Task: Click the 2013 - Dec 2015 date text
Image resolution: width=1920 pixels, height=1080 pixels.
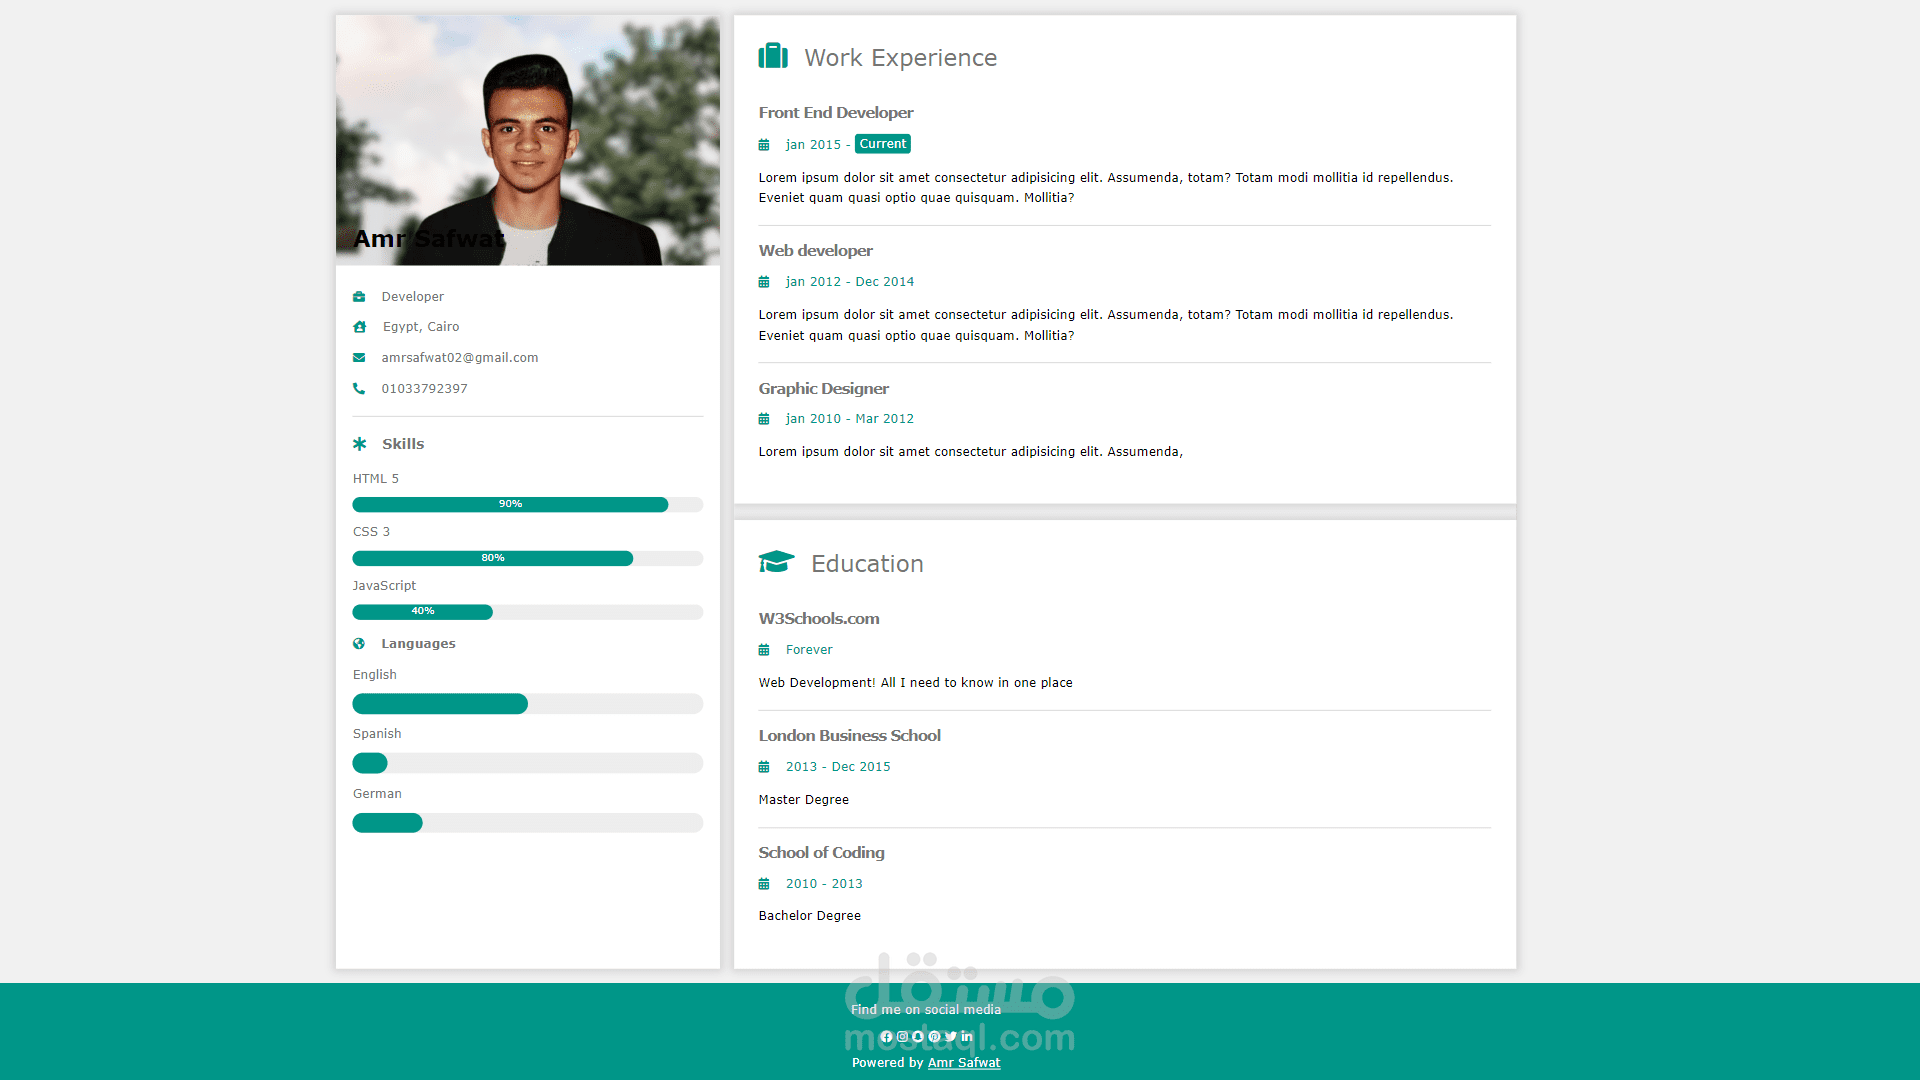Action: pos(838,767)
